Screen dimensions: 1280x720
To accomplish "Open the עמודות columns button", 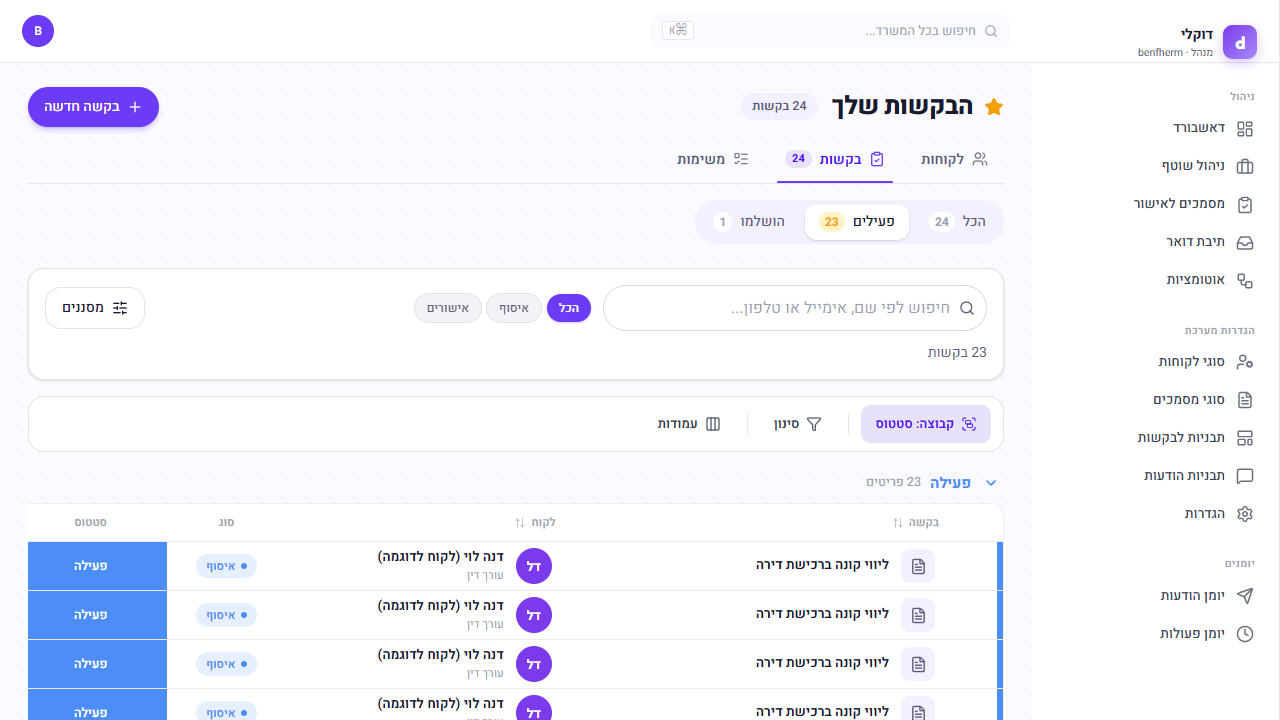I will click(x=689, y=424).
